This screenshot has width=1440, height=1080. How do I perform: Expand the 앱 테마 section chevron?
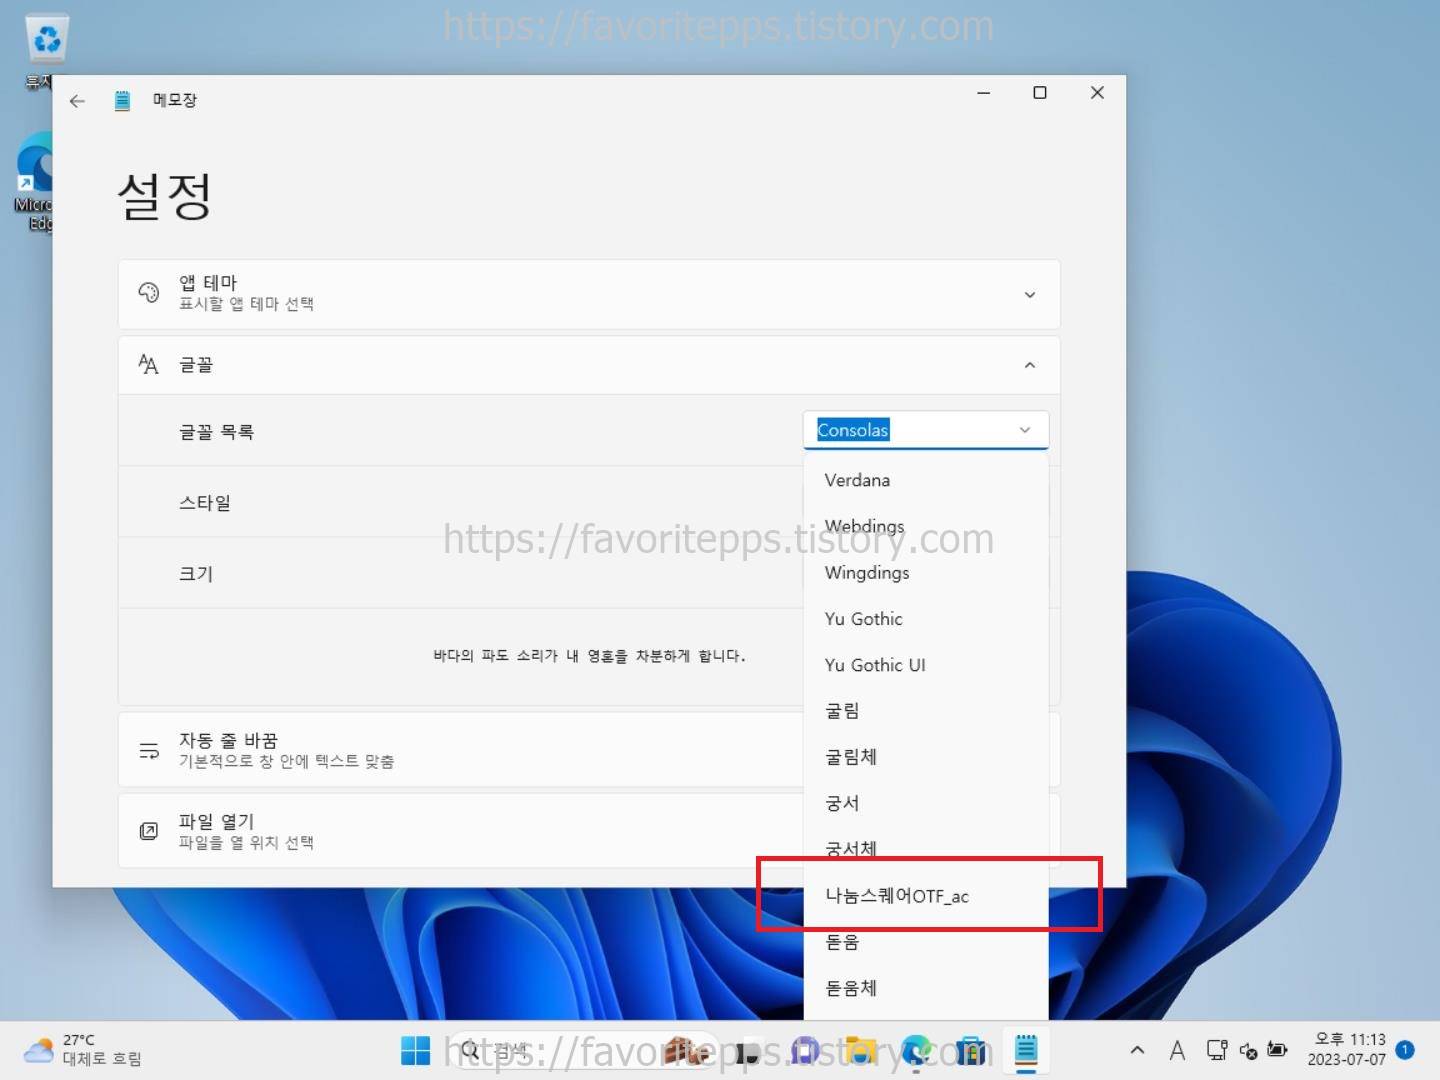click(x=1030, y=295)
